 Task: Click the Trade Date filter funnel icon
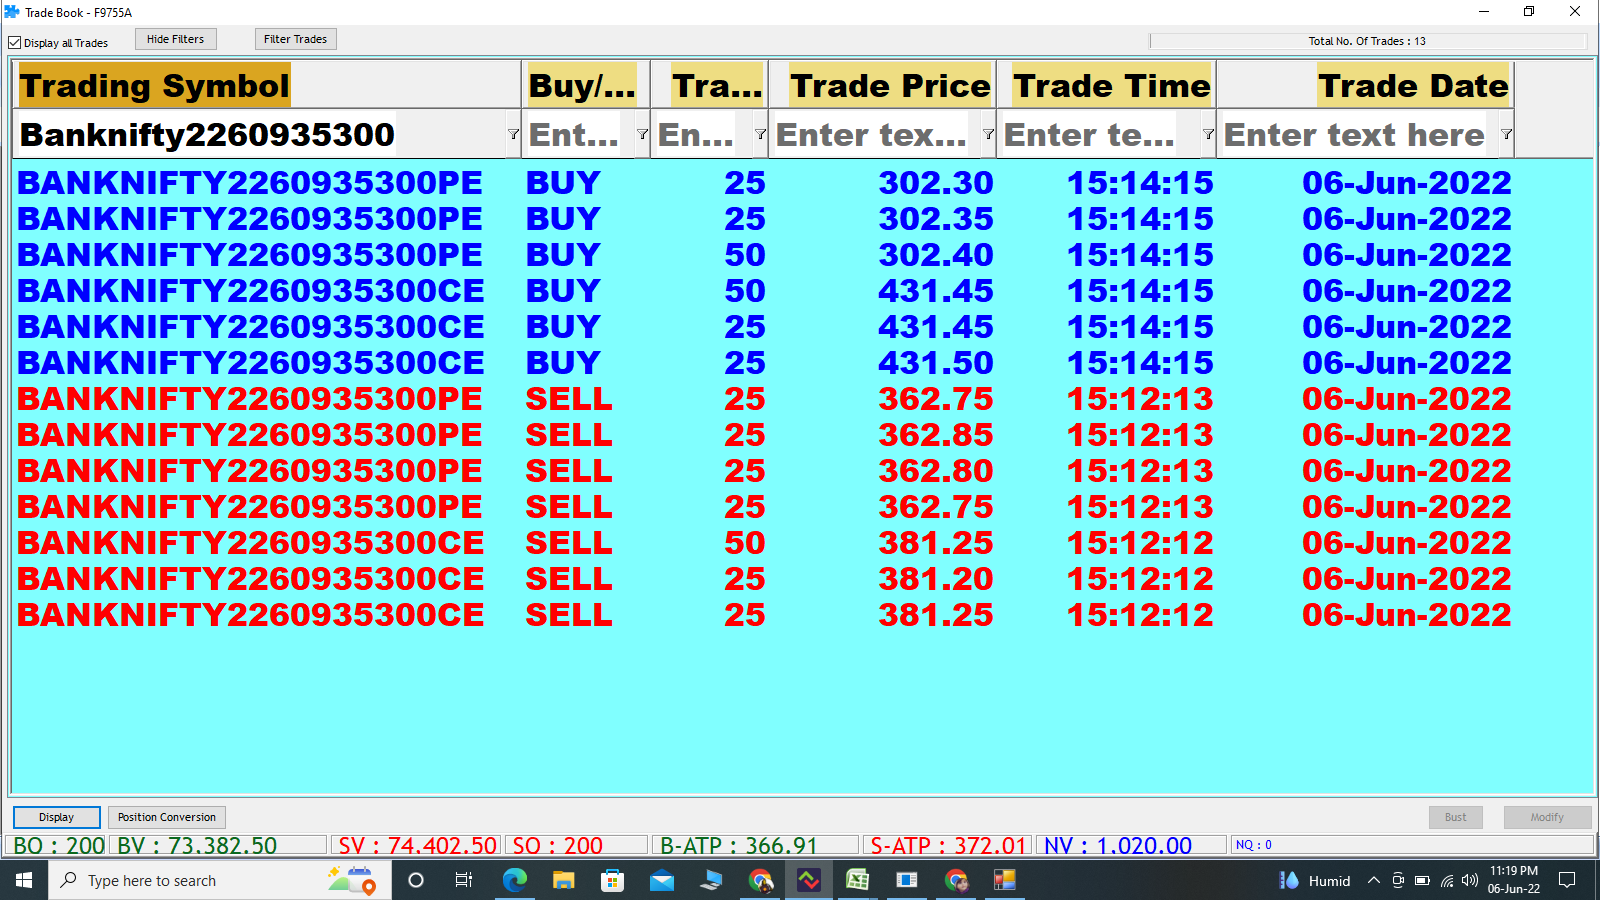click(1506, 134)
